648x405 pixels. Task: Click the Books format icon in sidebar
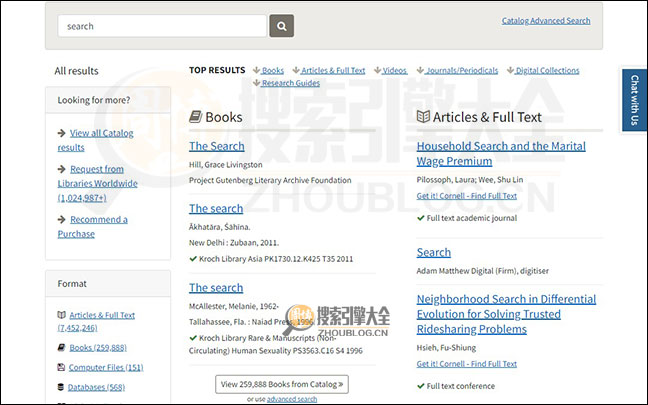click(x=61, y=347)
